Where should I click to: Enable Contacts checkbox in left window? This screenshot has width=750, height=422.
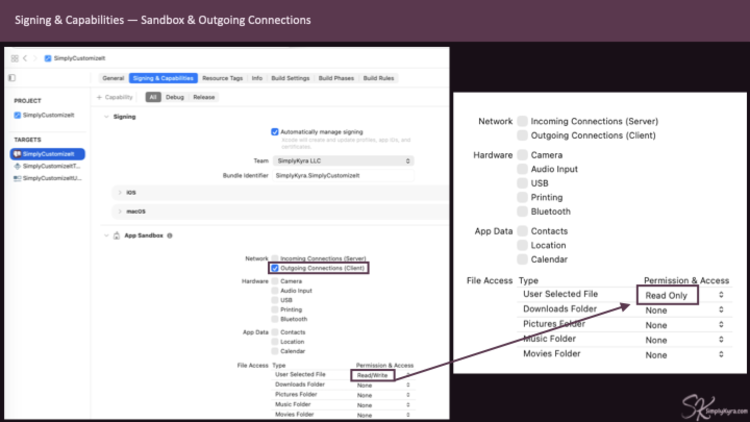coord(275,332)
